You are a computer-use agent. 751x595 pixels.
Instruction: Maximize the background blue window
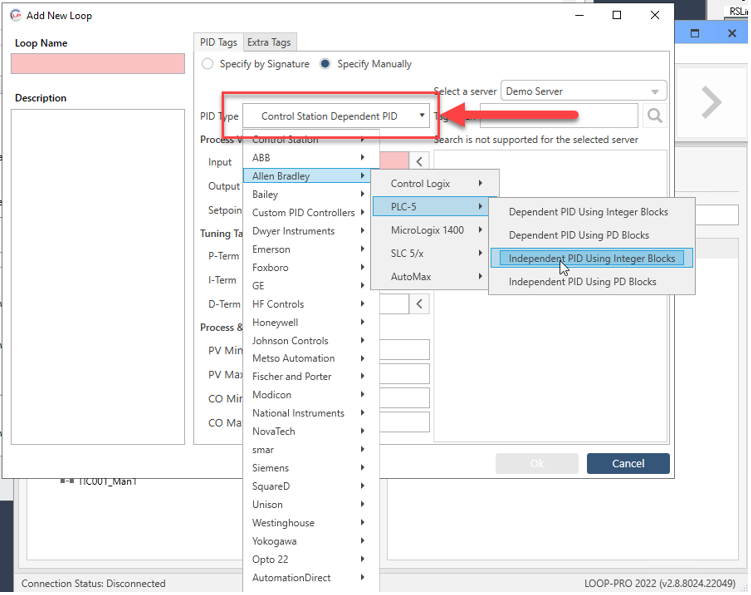[x=694, y=33]
